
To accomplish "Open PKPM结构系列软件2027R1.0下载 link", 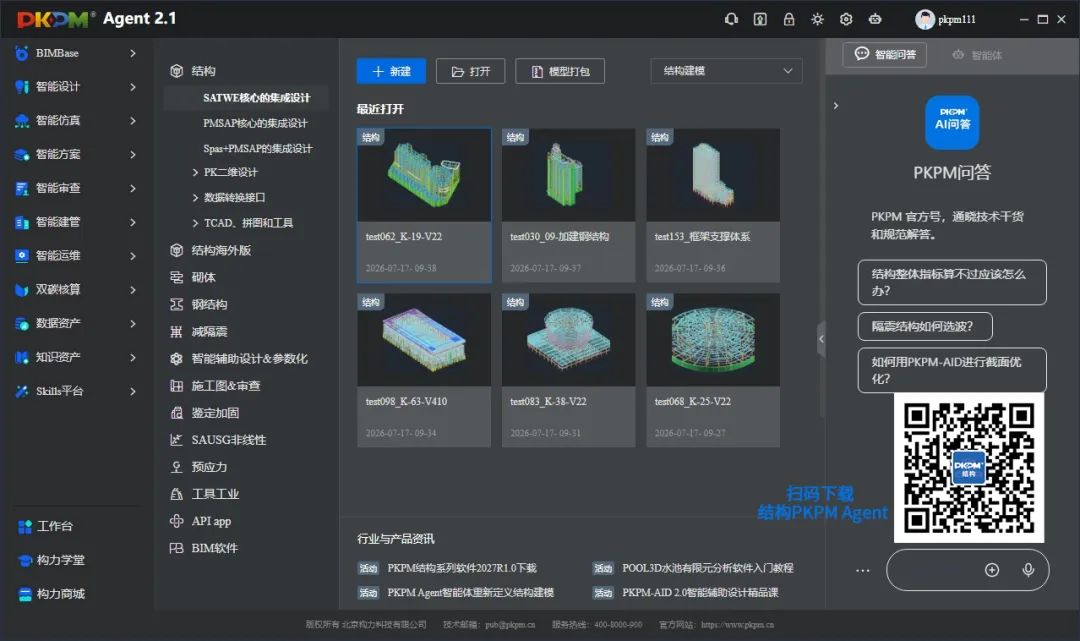I will pyautogui.click(x=461, y=568).
